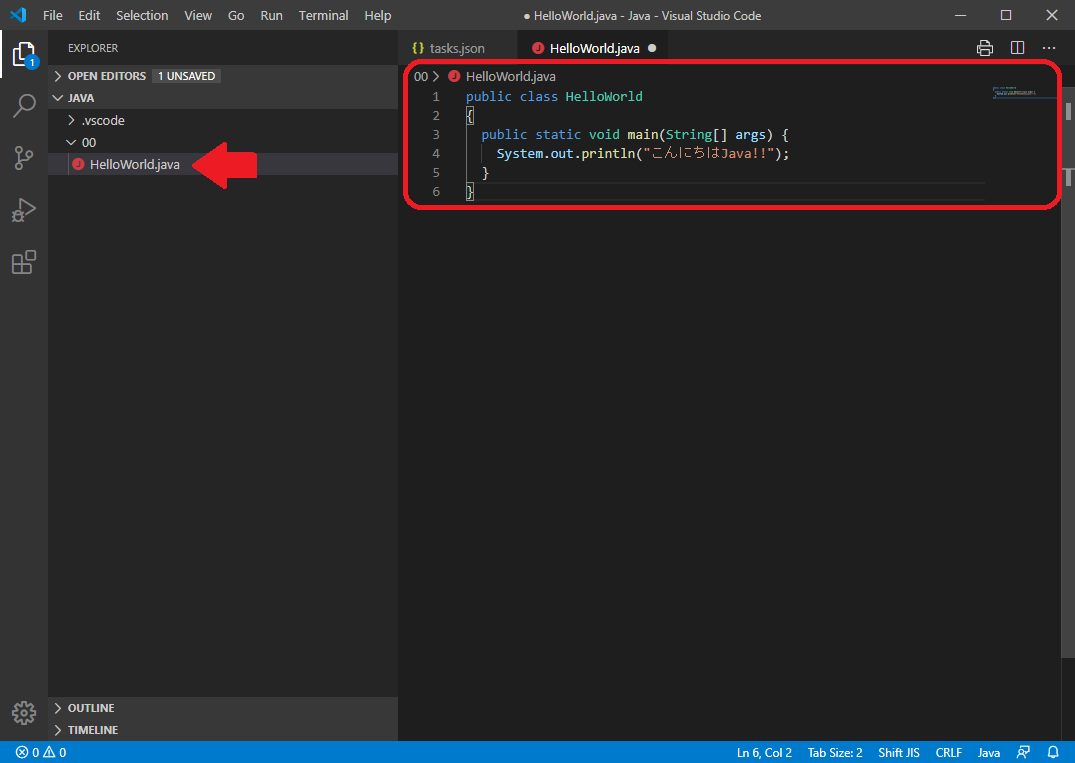Open the File menu
The width and height of the screenshot is (1075, 763).
point(53,15)
